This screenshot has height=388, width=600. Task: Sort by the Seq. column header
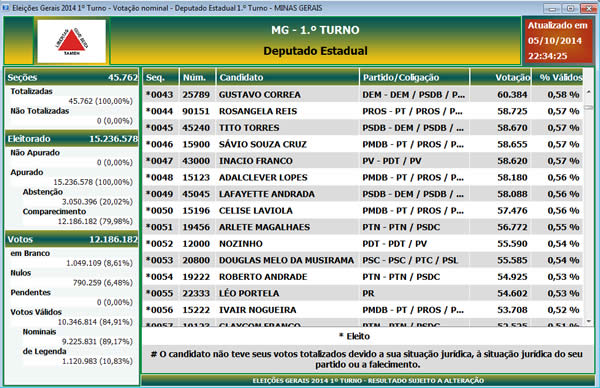[x=161, y=77]
